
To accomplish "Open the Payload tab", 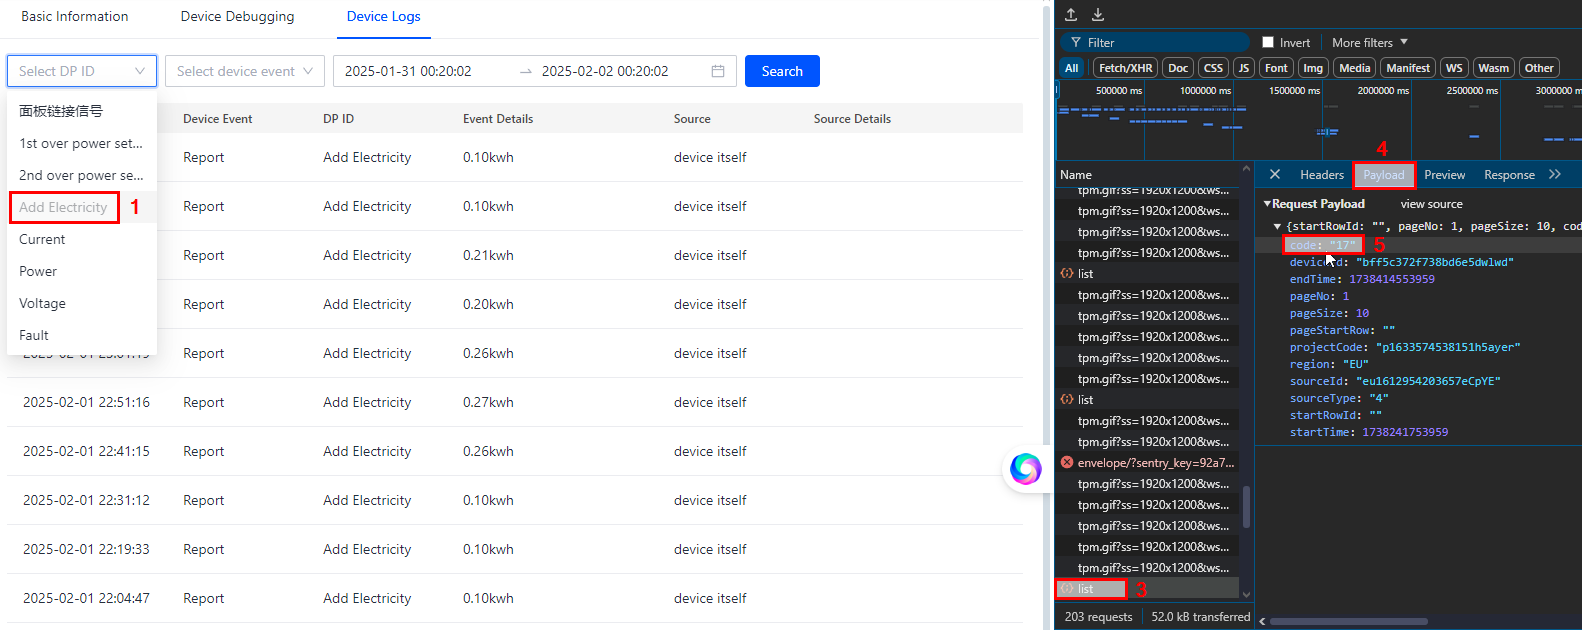I will click(1384, 175).
